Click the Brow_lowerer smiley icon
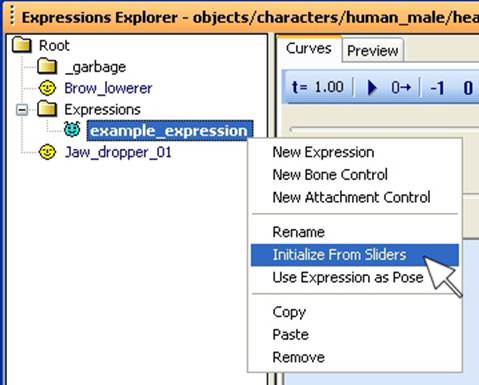 tap(47, 88)
